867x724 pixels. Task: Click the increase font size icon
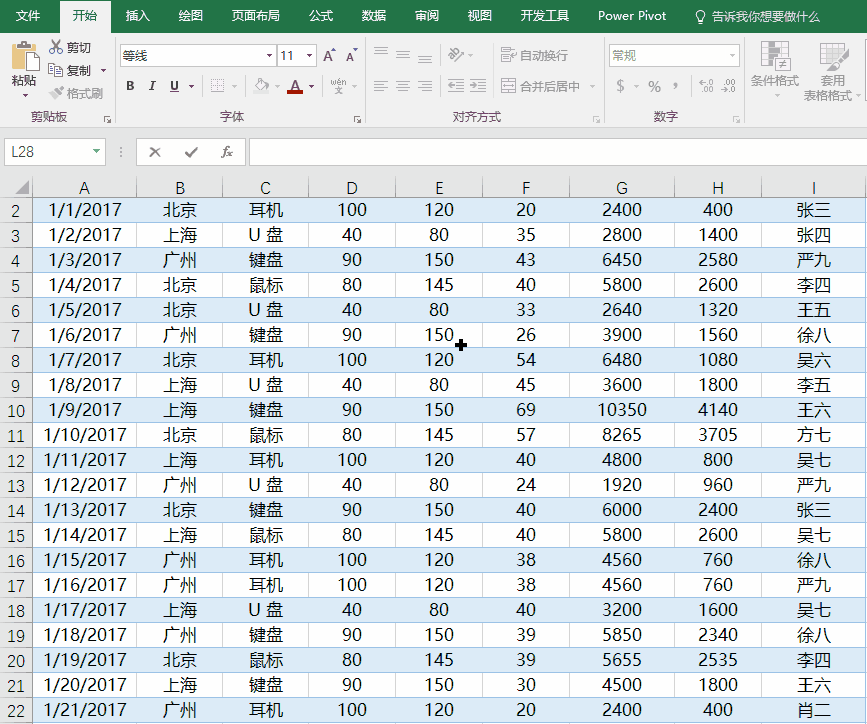[x=329, y=56]
